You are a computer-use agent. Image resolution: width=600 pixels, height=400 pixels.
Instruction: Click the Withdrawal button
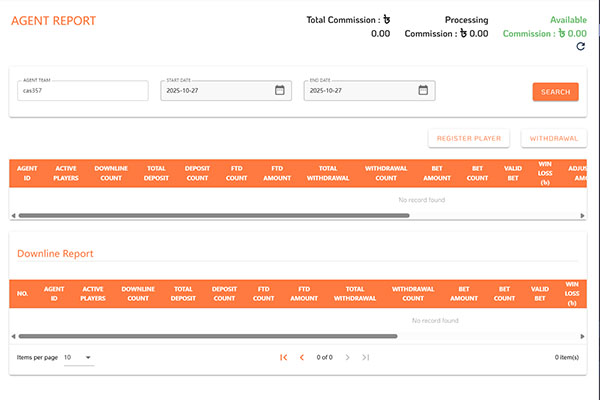click(553, 139)
